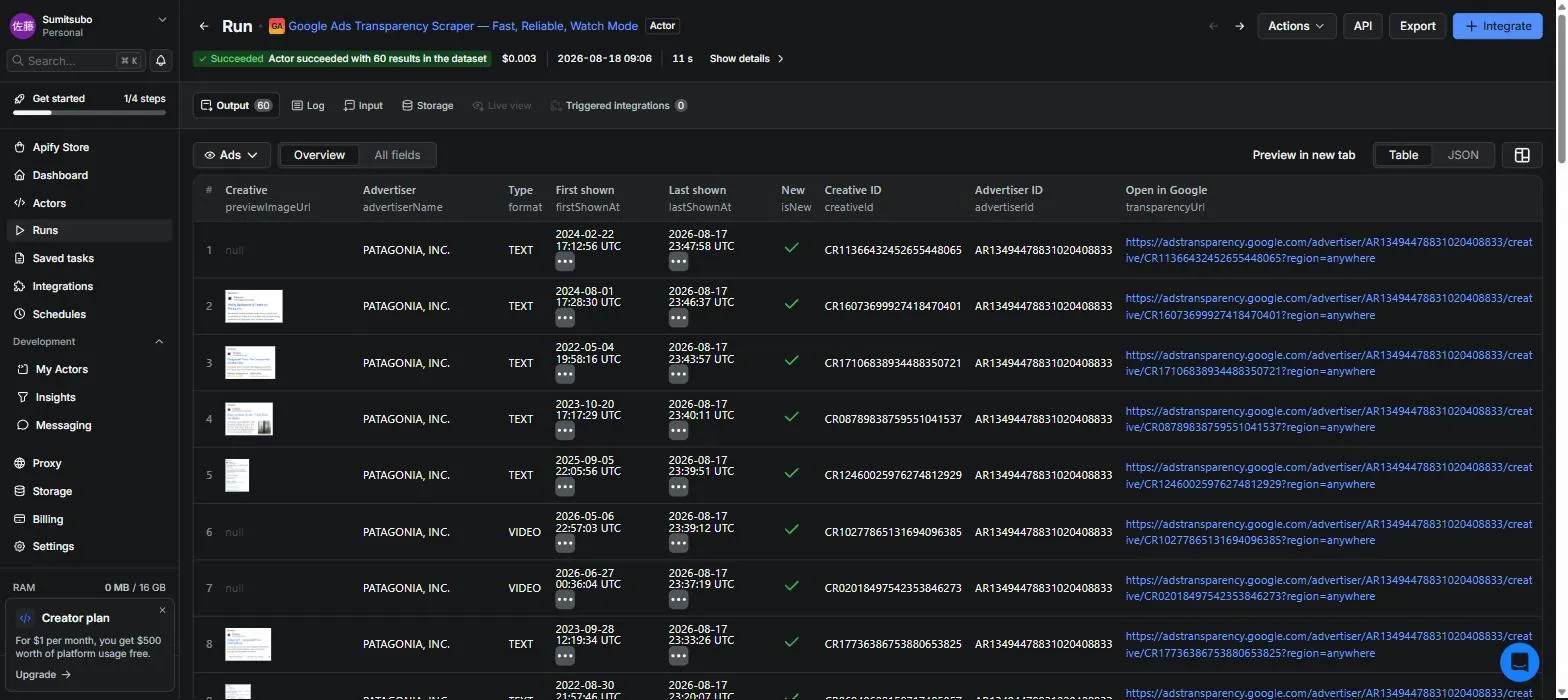Open Messaging under Development
This screenshot has width=1568, height=700.
coord(63,425)
